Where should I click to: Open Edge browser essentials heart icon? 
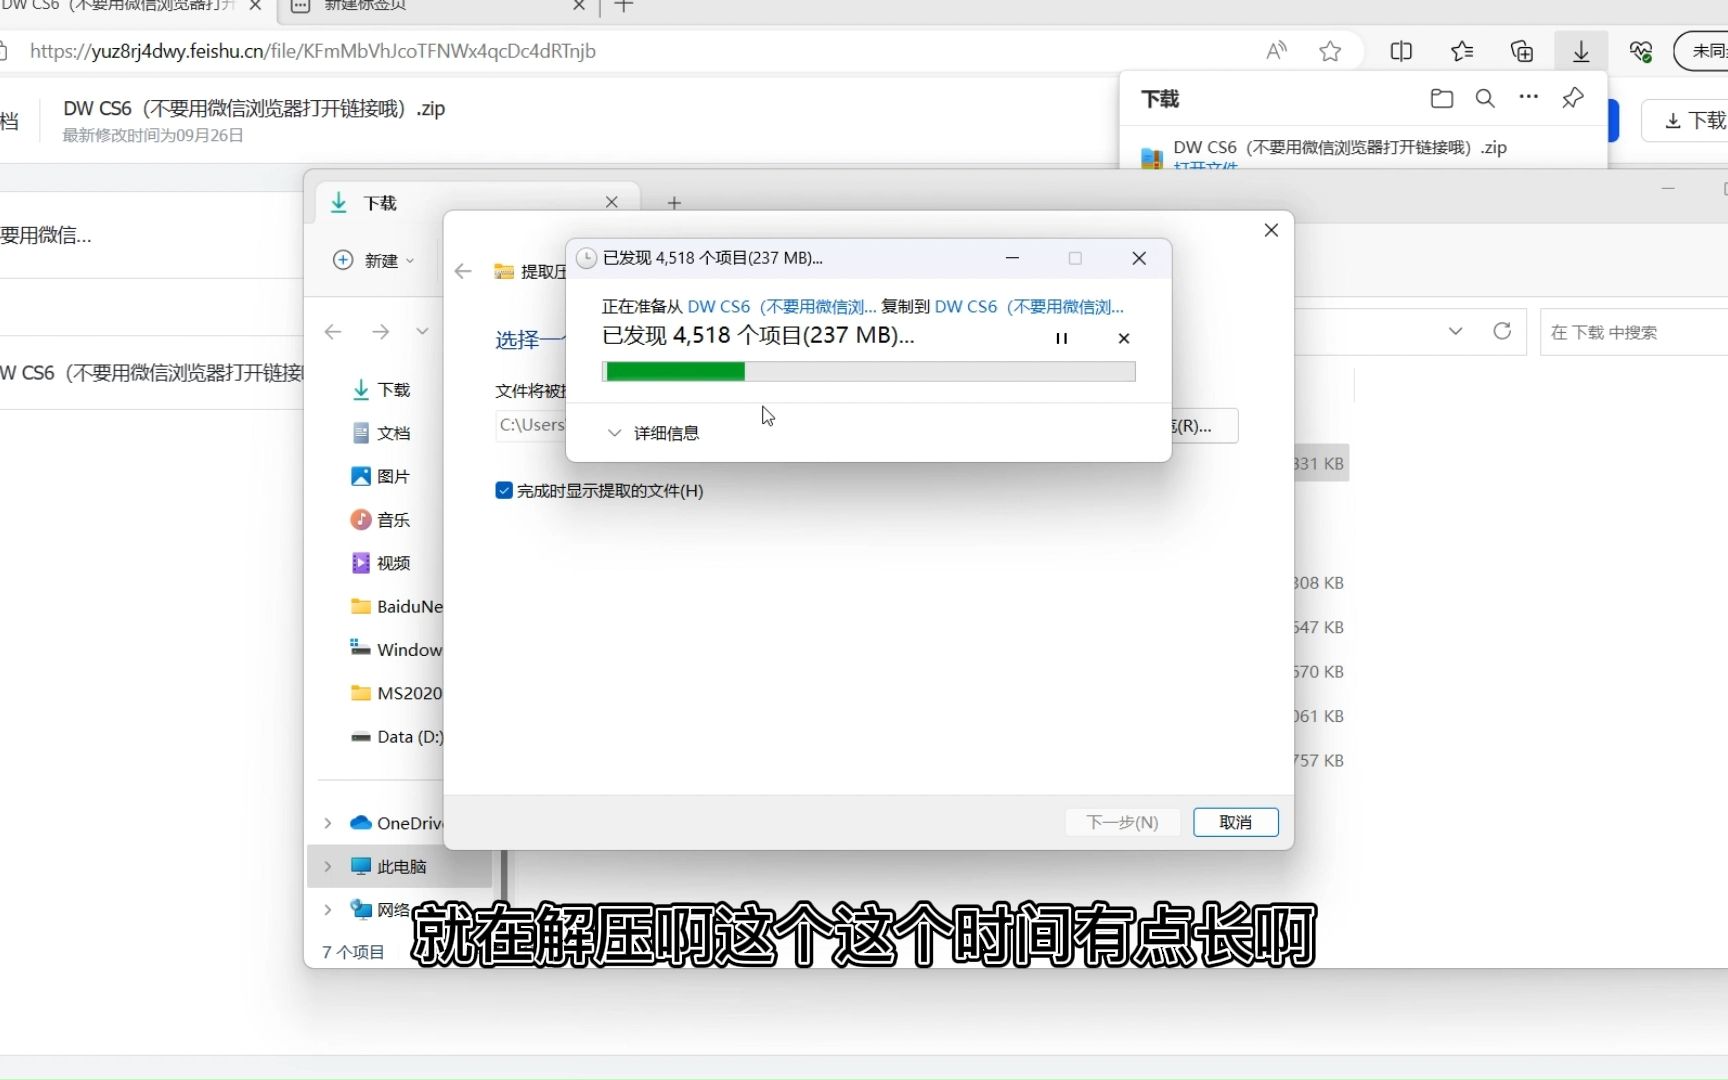tap(1641, 51)
